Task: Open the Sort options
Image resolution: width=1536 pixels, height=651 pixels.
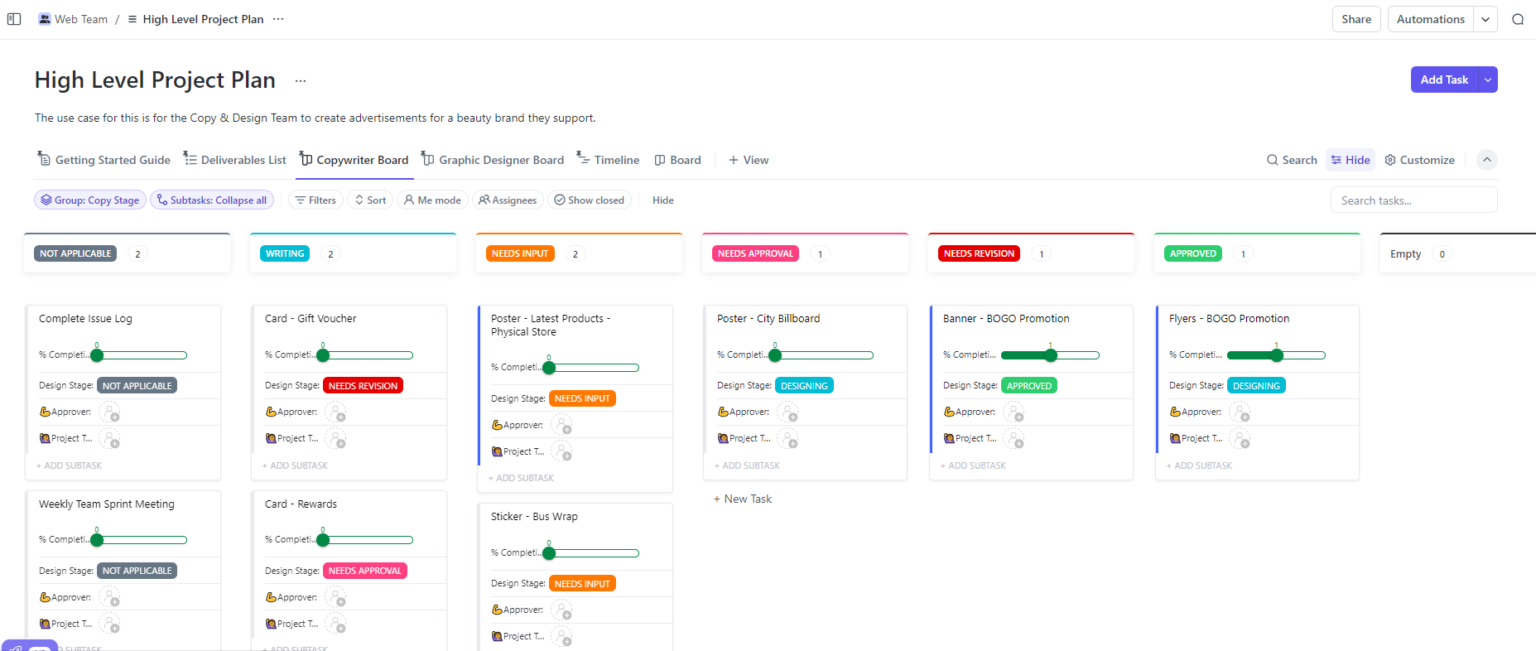Action: tap(370, 199)
